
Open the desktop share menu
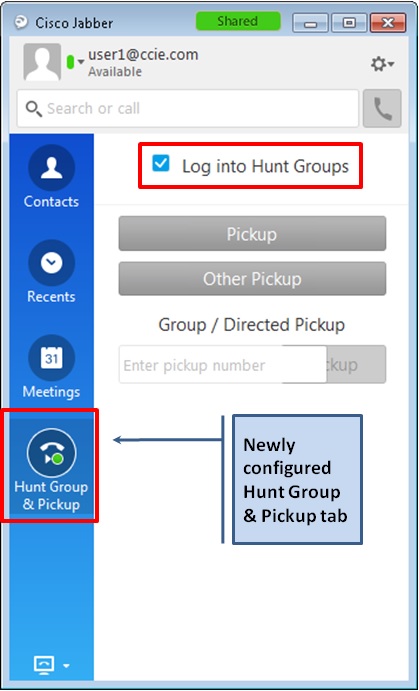click(52, 665)
